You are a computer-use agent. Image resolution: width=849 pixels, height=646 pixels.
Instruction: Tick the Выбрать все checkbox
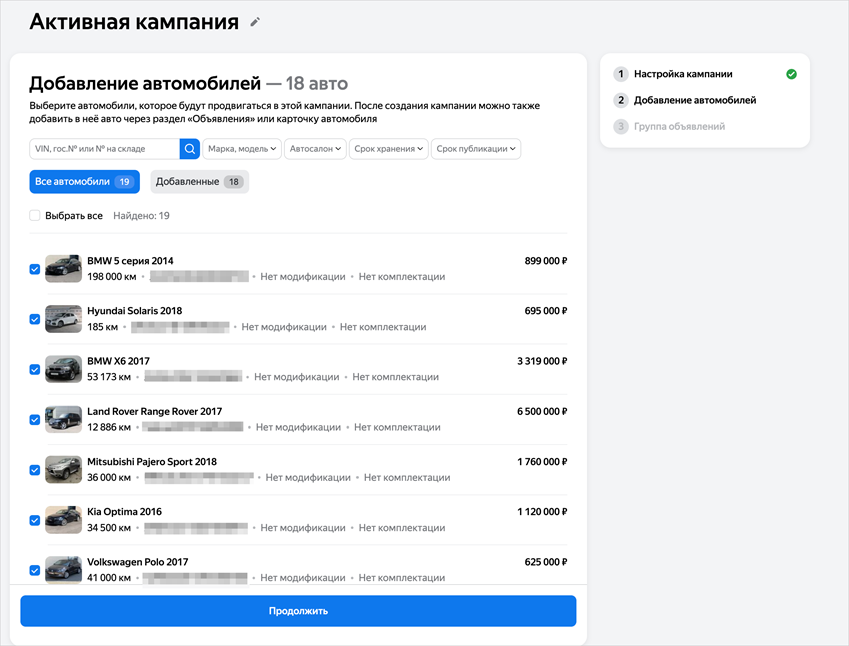tap(35, 216)
